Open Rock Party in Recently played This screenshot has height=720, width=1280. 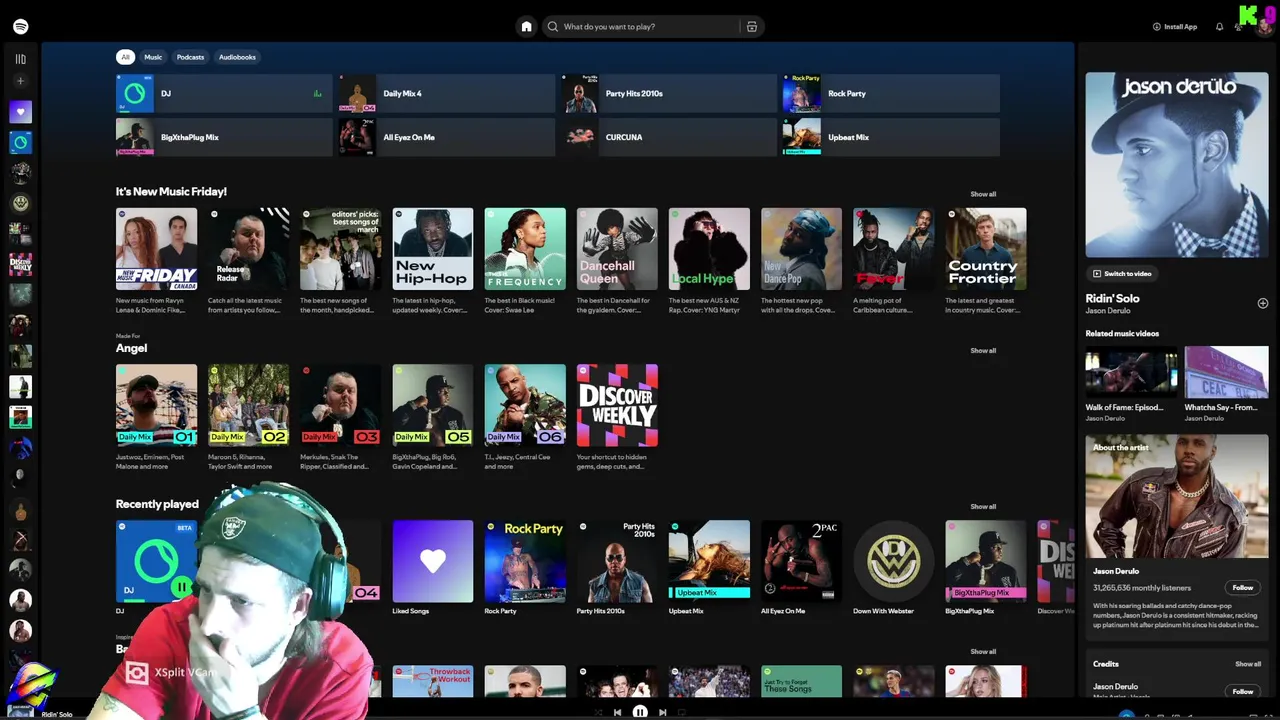(x=525, y=561)
